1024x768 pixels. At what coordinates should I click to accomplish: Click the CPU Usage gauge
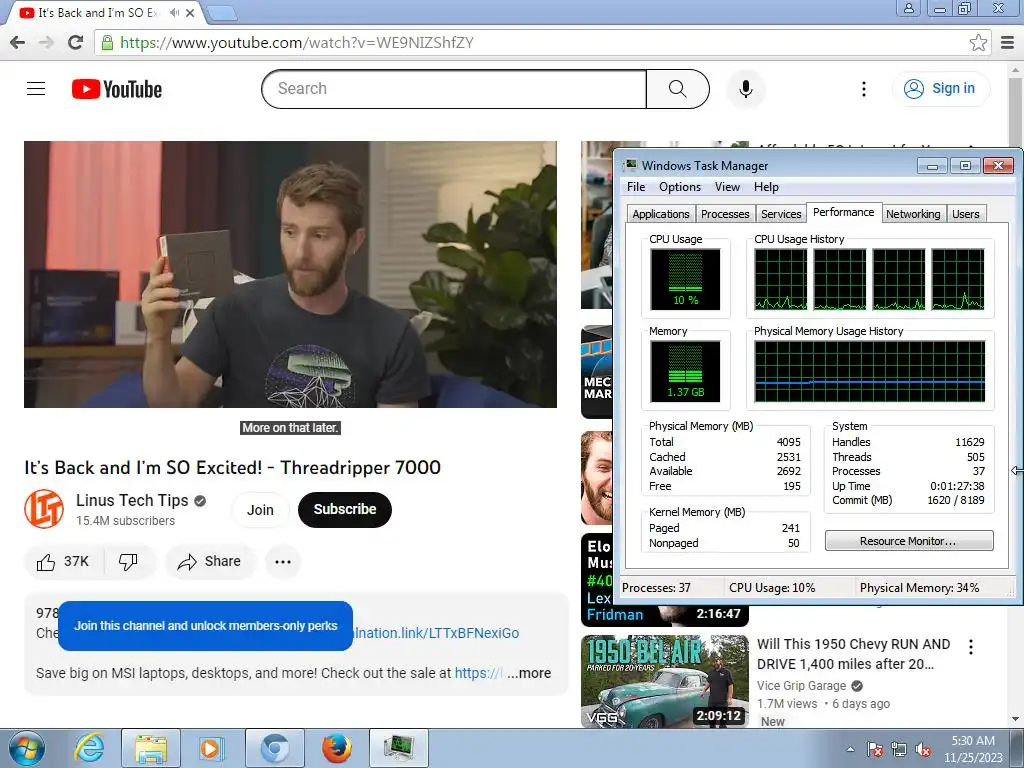(x=685, y=280)
